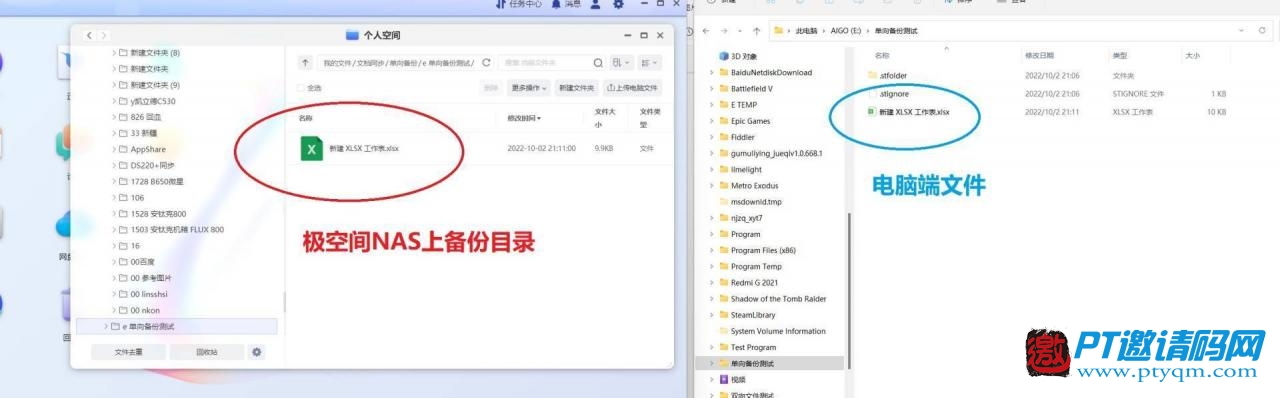This screenshot has width=1280, height=398.
Task: Open the user account icon in top bar
Action: coord(596,5)
